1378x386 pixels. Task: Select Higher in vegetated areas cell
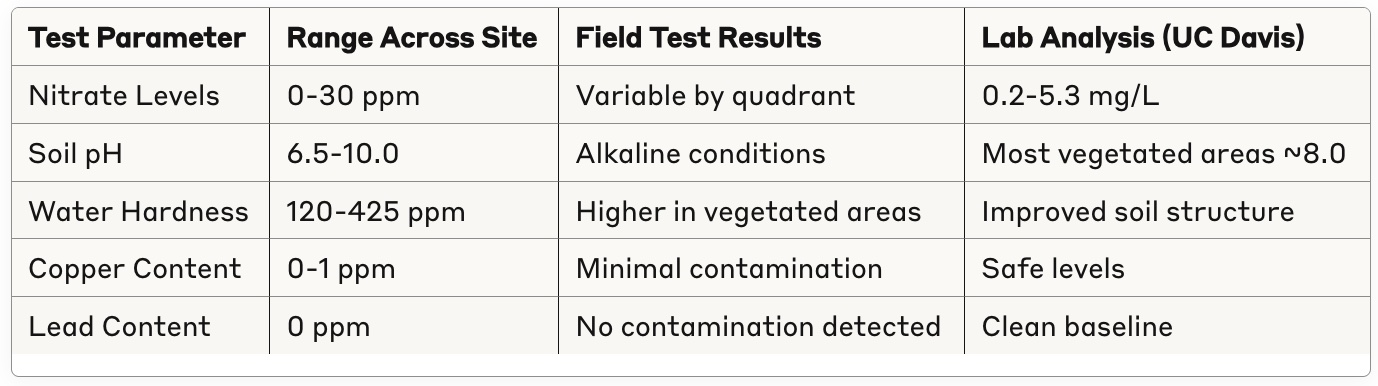(x=748, y=211)
